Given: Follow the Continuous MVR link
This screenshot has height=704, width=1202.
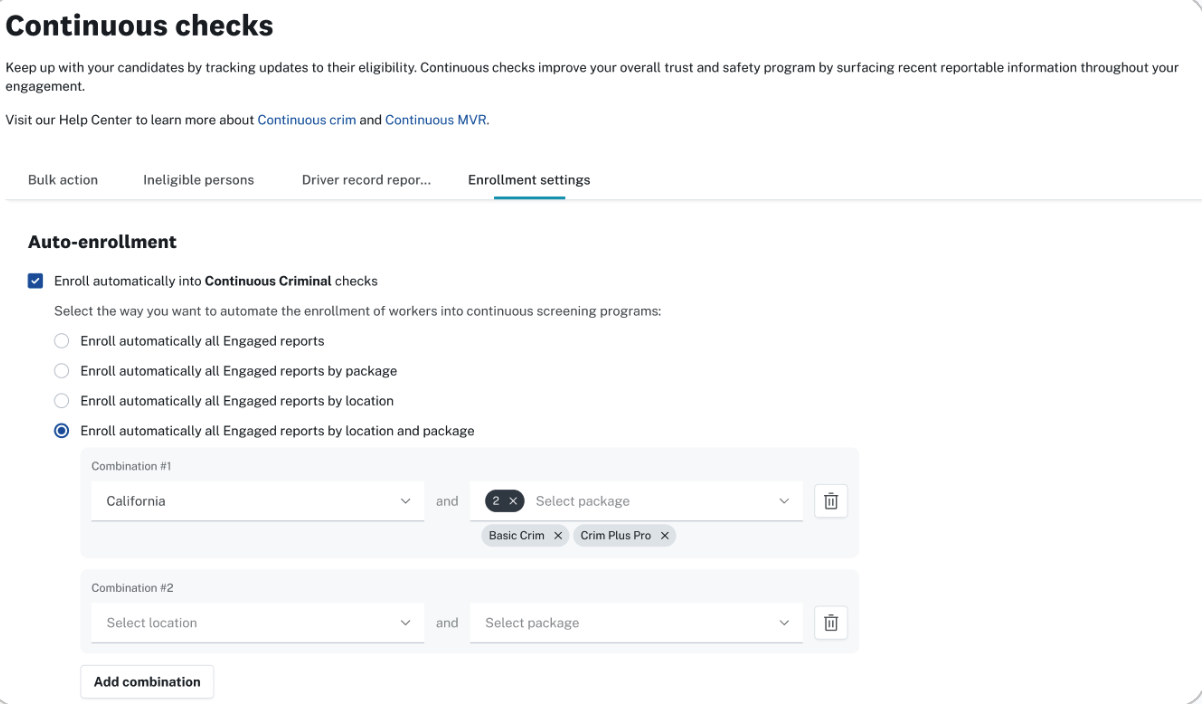Looking at the screenshot, I should (436, 120).
